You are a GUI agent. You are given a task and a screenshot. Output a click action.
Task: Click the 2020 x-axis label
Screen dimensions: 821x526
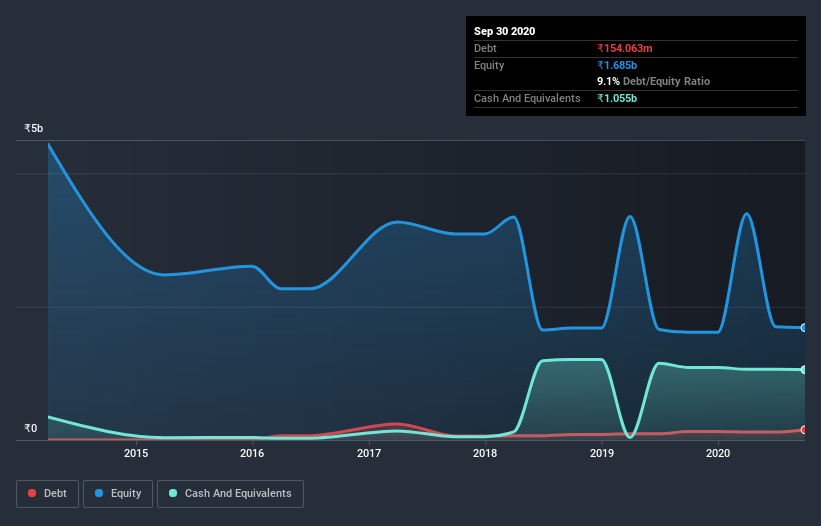pyautogui.click(x=718, y=453)
